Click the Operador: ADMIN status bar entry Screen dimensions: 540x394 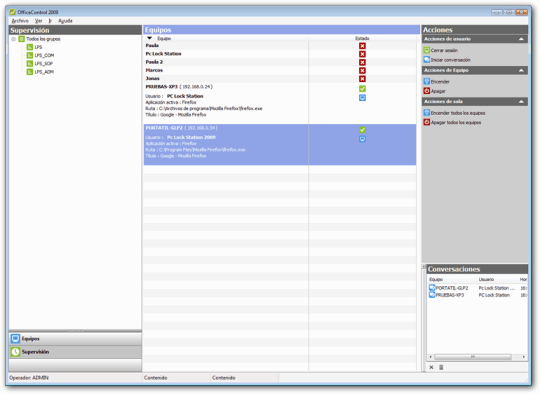29,378
